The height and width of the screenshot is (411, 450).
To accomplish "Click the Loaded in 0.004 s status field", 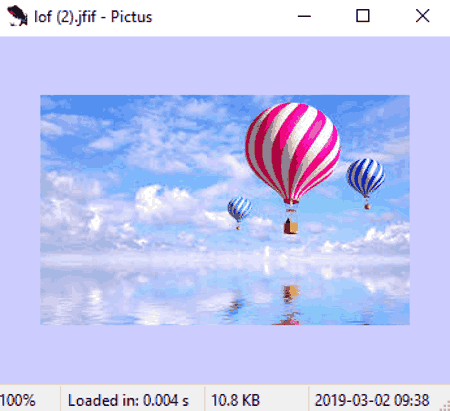I will pos(128,400).
